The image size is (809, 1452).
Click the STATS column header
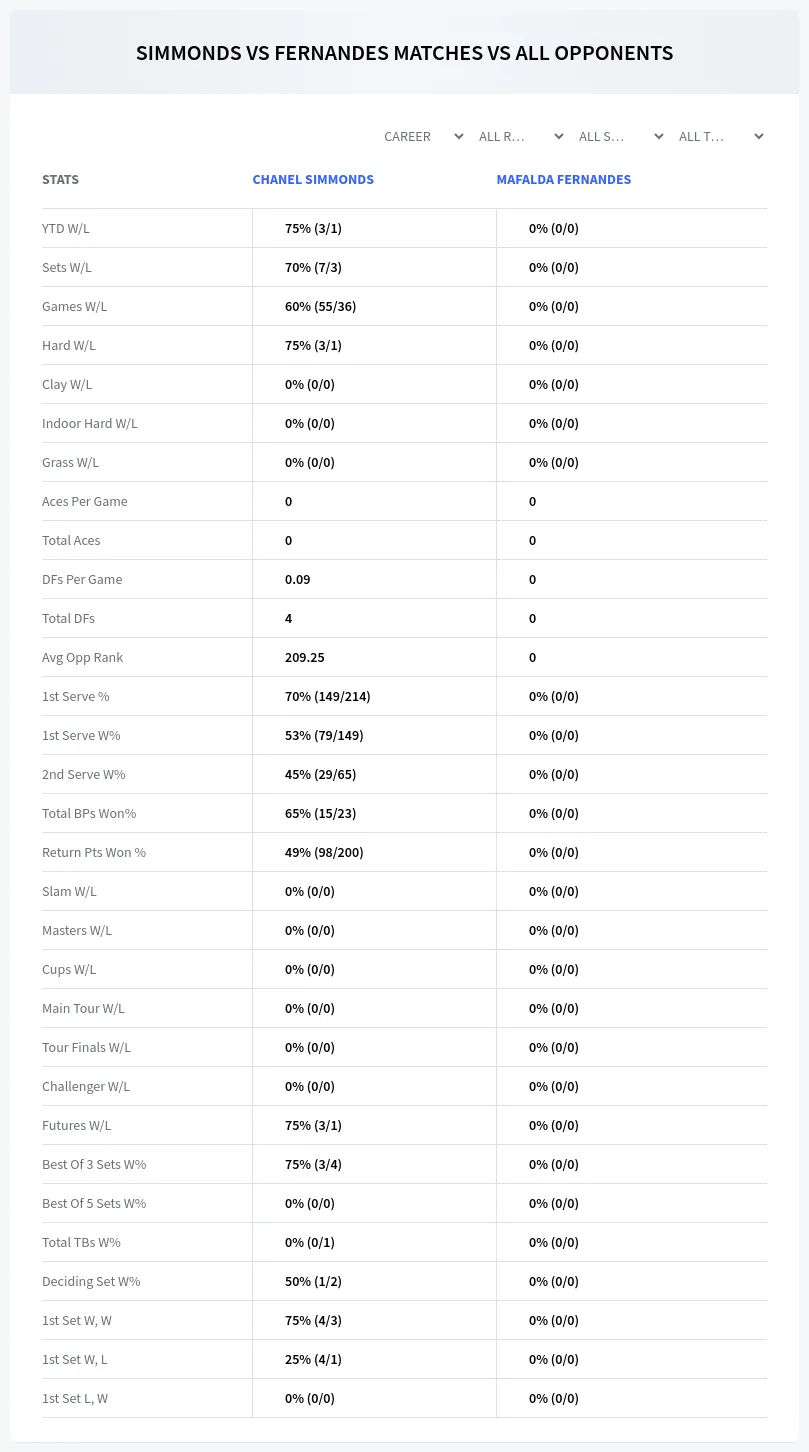click(60, 180)
